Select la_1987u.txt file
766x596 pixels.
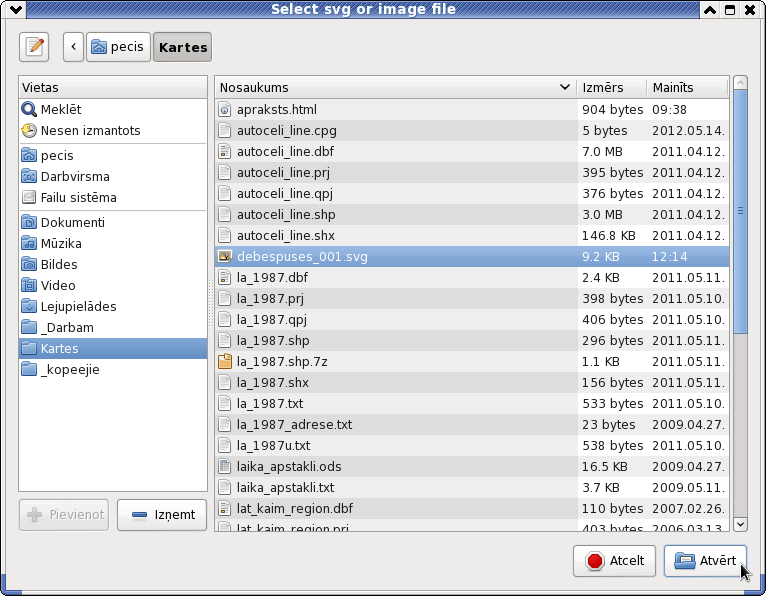click(x=472, y=446)
